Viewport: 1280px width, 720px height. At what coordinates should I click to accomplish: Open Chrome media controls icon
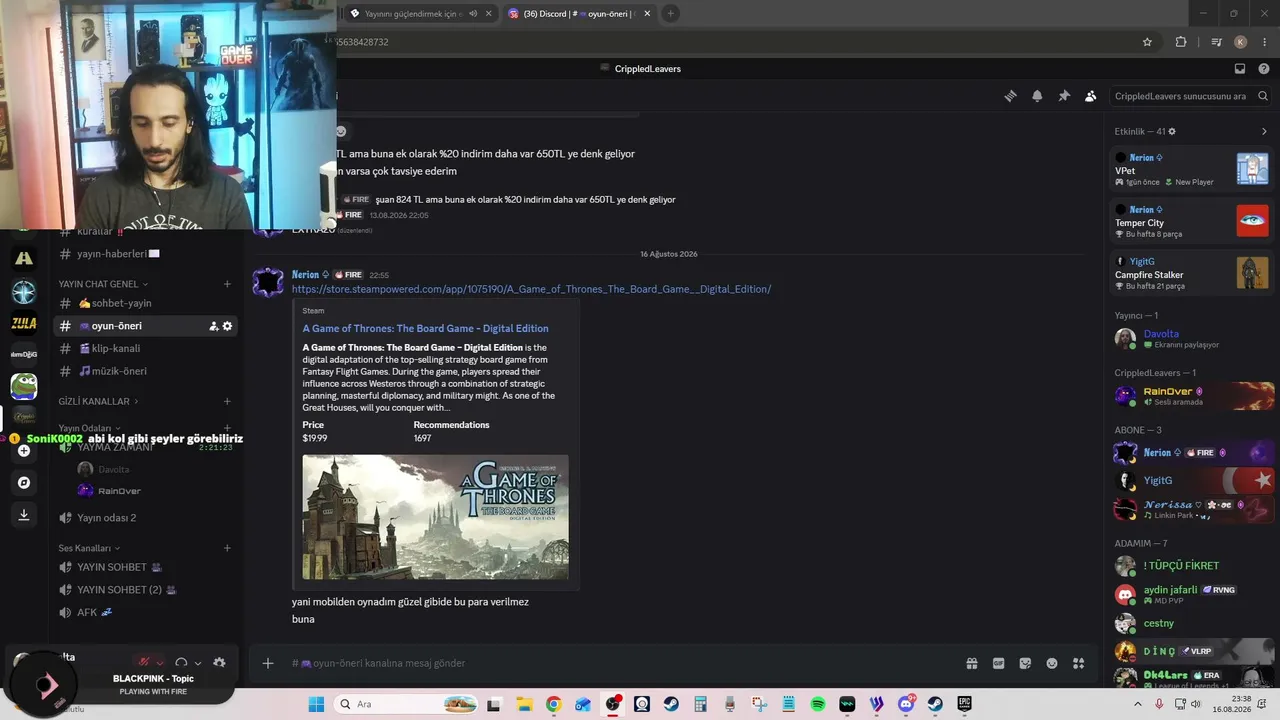point(1216,42)
